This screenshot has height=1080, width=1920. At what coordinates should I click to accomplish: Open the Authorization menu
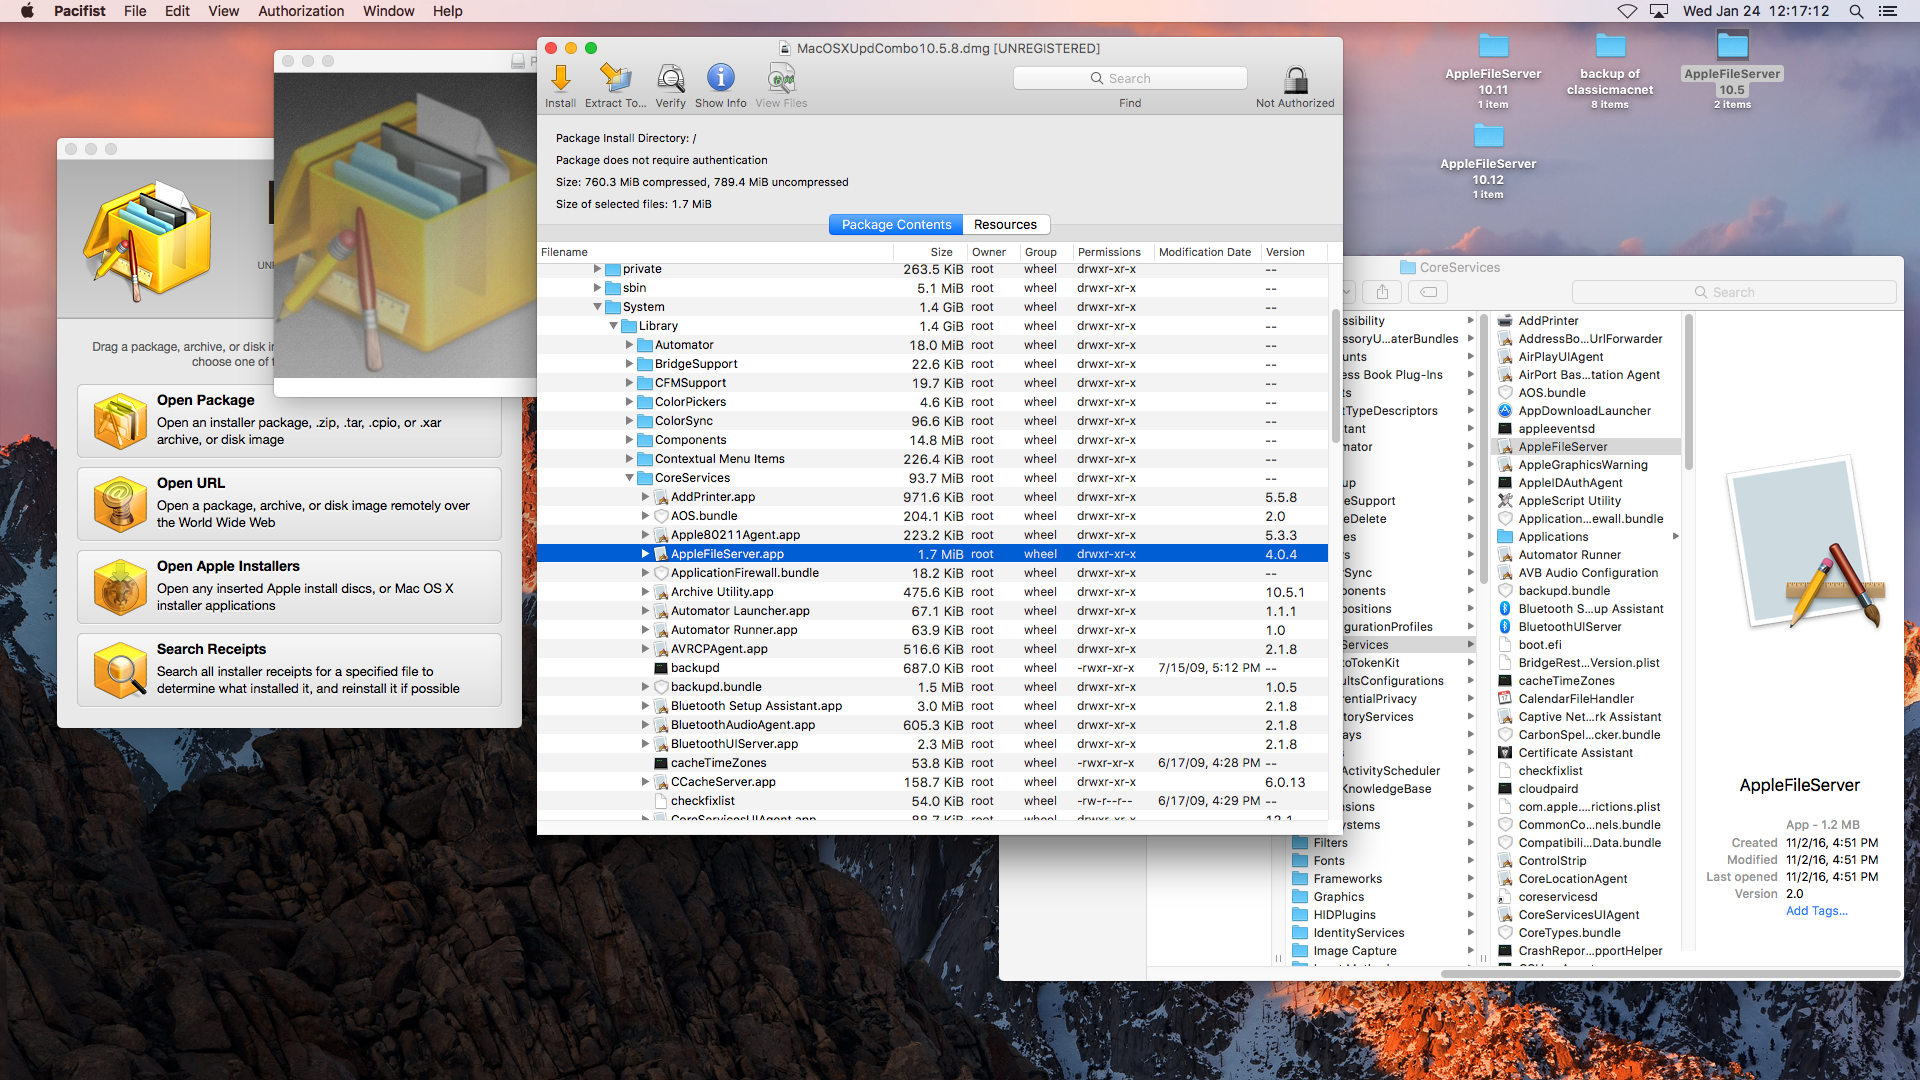(x=301, y=11)
